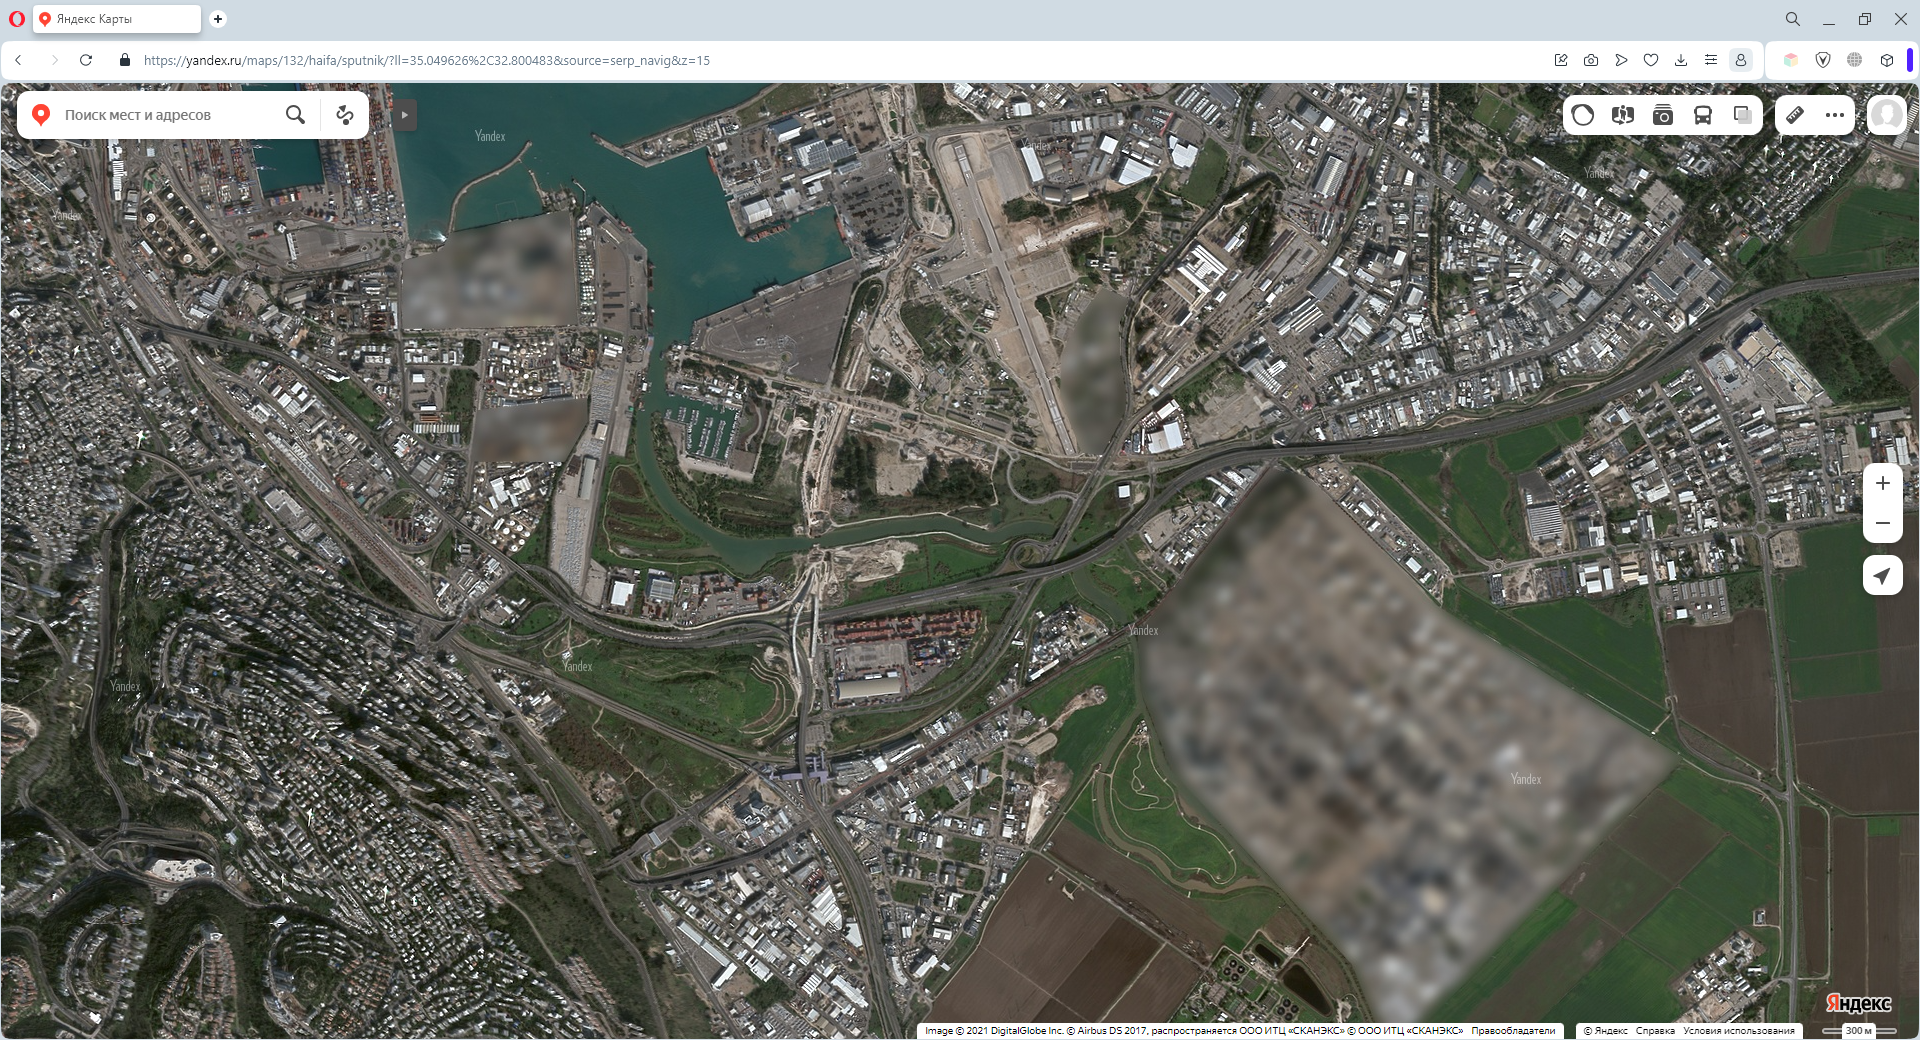
Task: Show photos layer on the map
Action: point(1663,115)
